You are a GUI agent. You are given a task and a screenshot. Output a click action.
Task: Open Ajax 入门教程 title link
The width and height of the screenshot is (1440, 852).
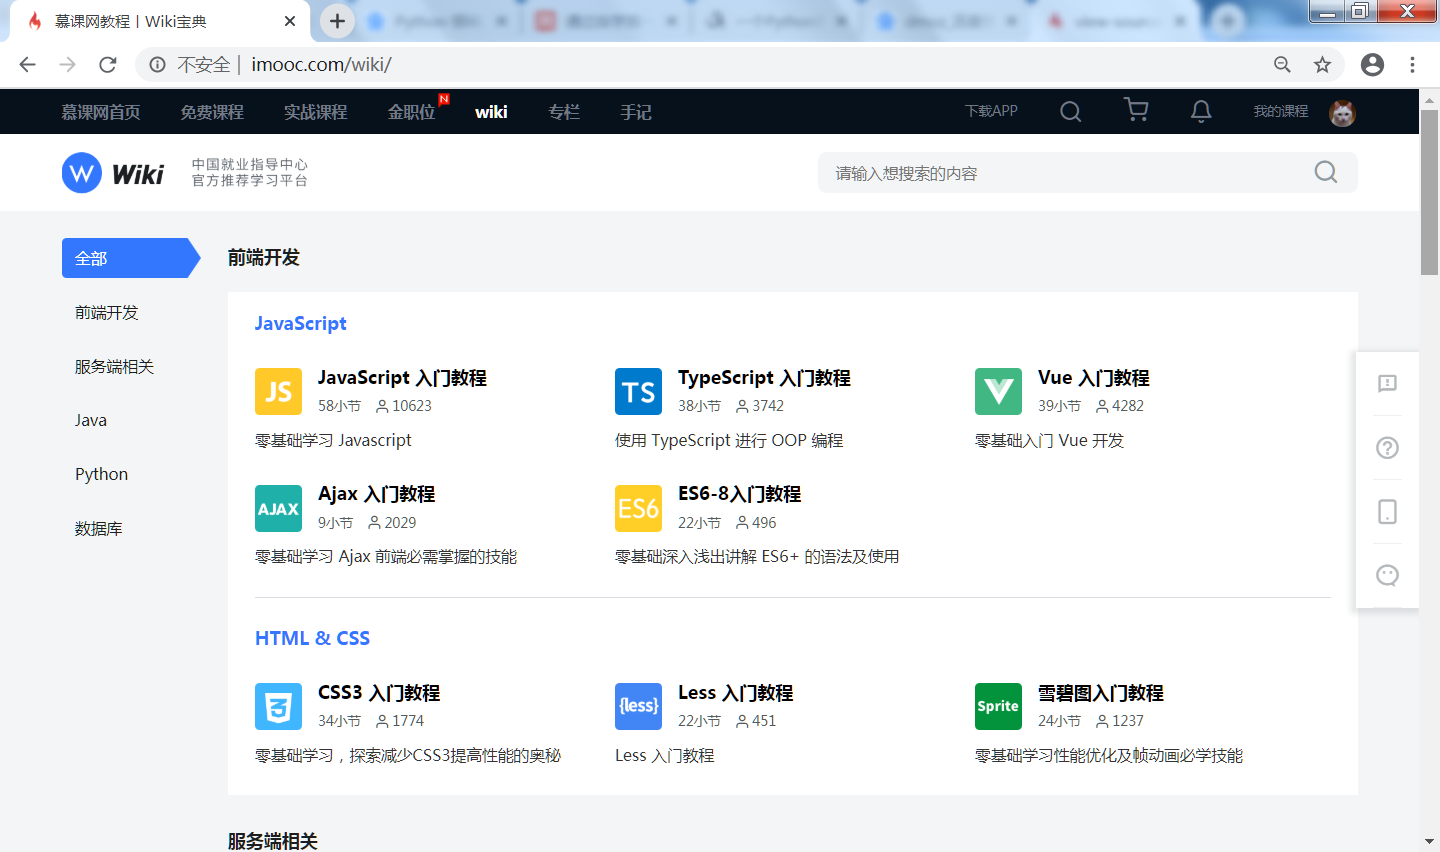point(376,494)
